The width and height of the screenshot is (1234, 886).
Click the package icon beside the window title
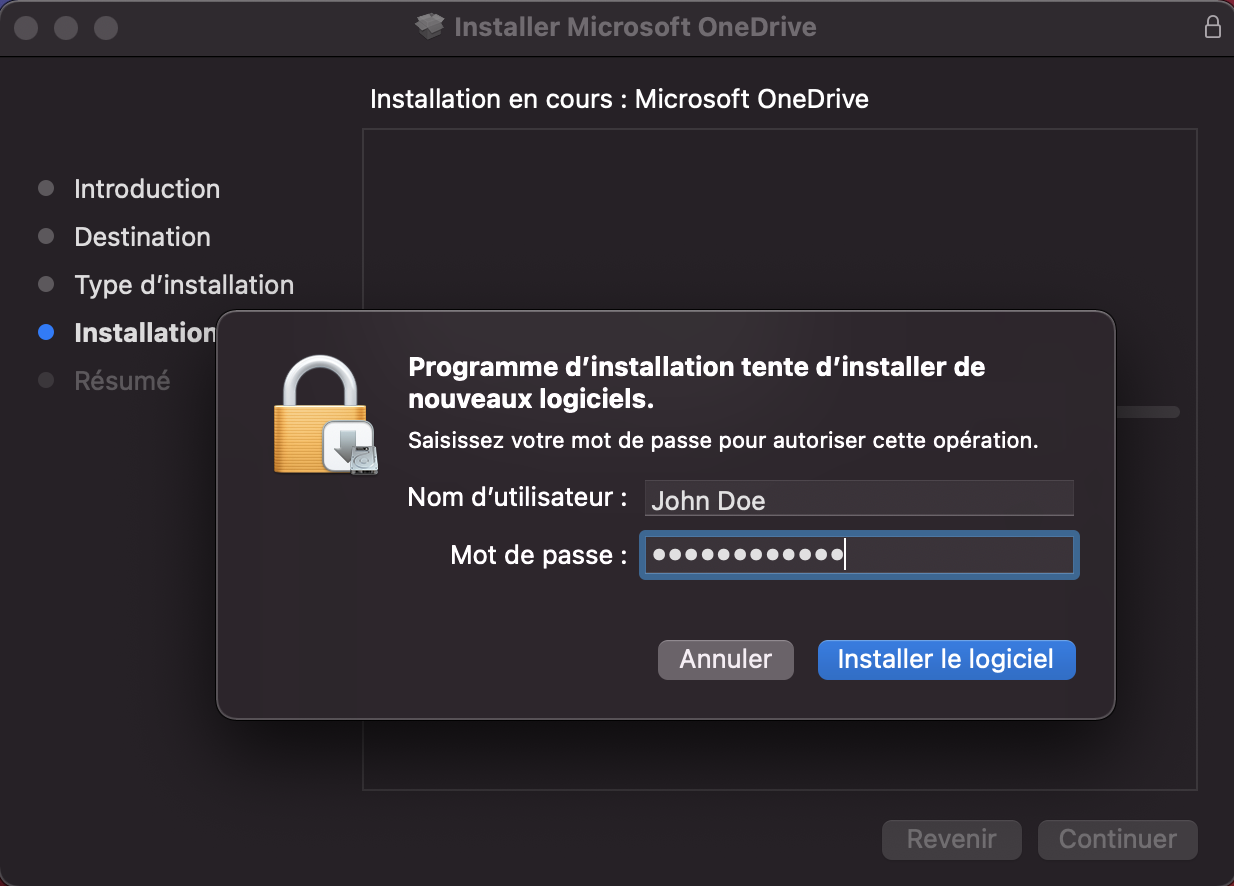coord(430,27)
